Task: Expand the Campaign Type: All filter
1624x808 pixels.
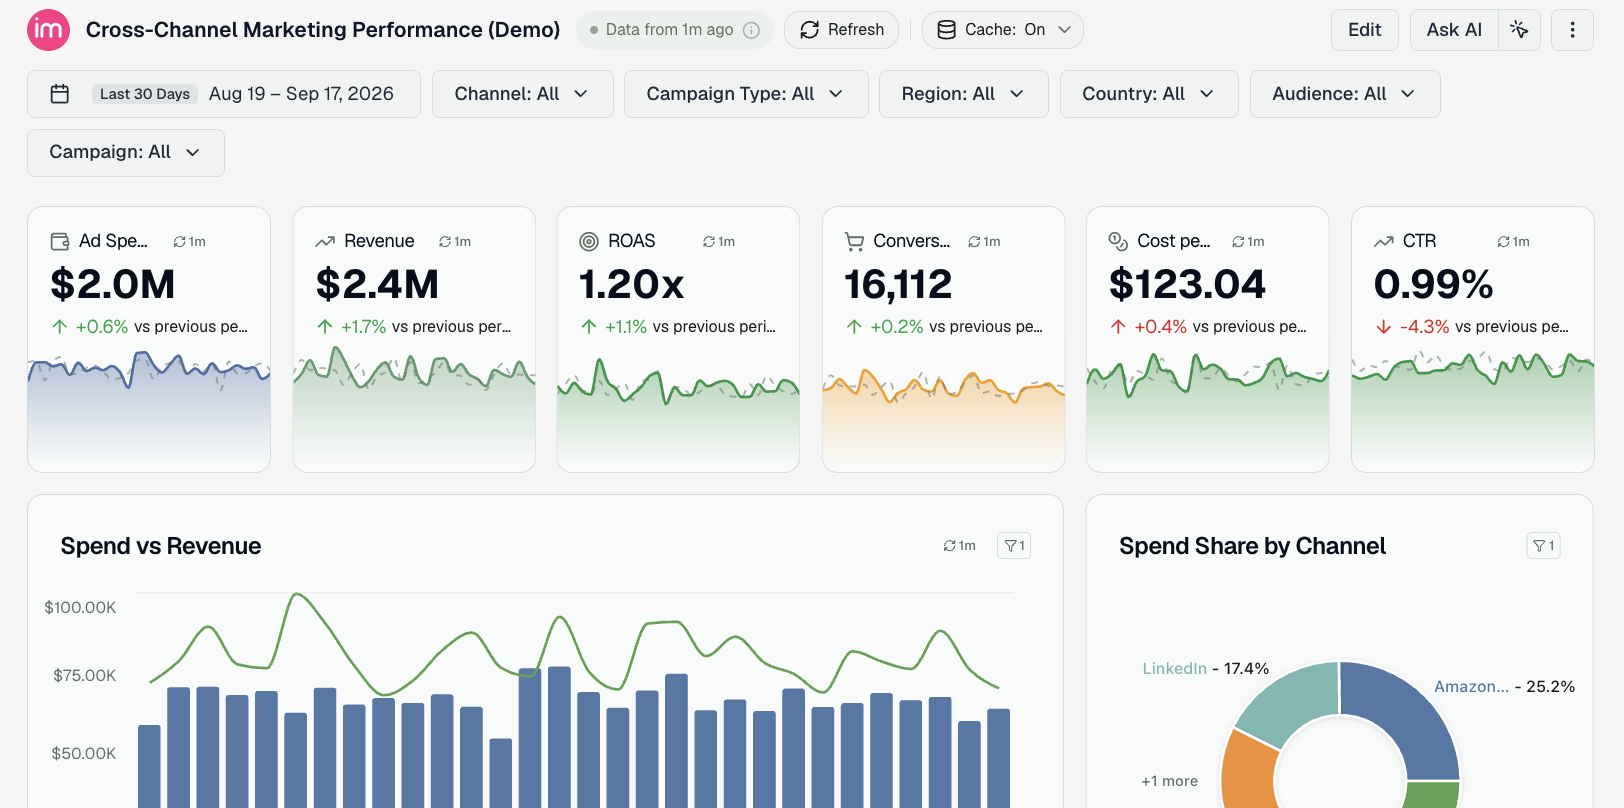Action: pos(746,94)
